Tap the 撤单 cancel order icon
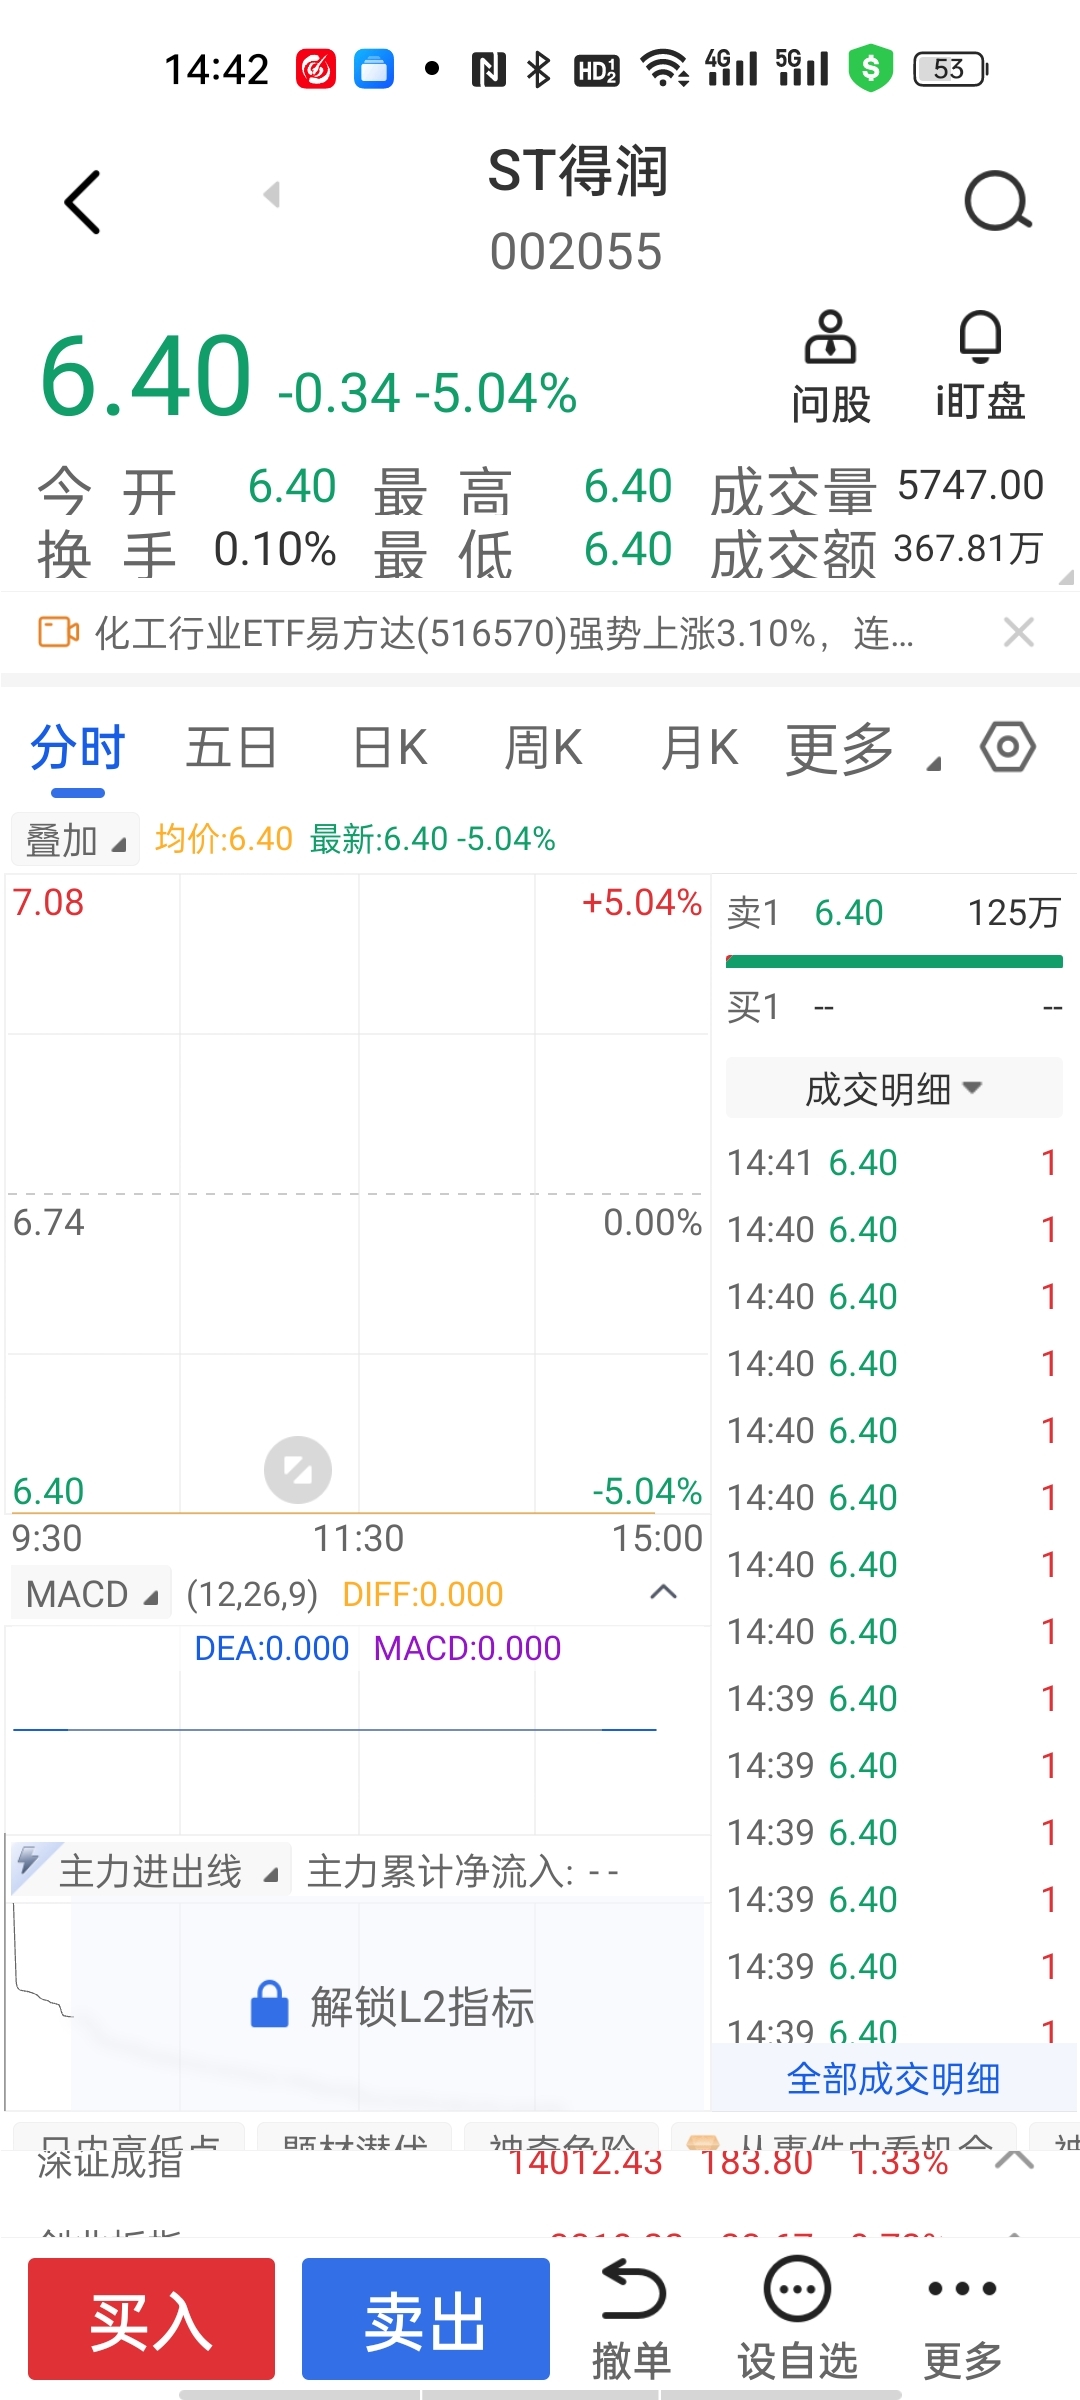Image resolution: width=1080 pixels, height=2400 pixels. tap(631, 2318)
